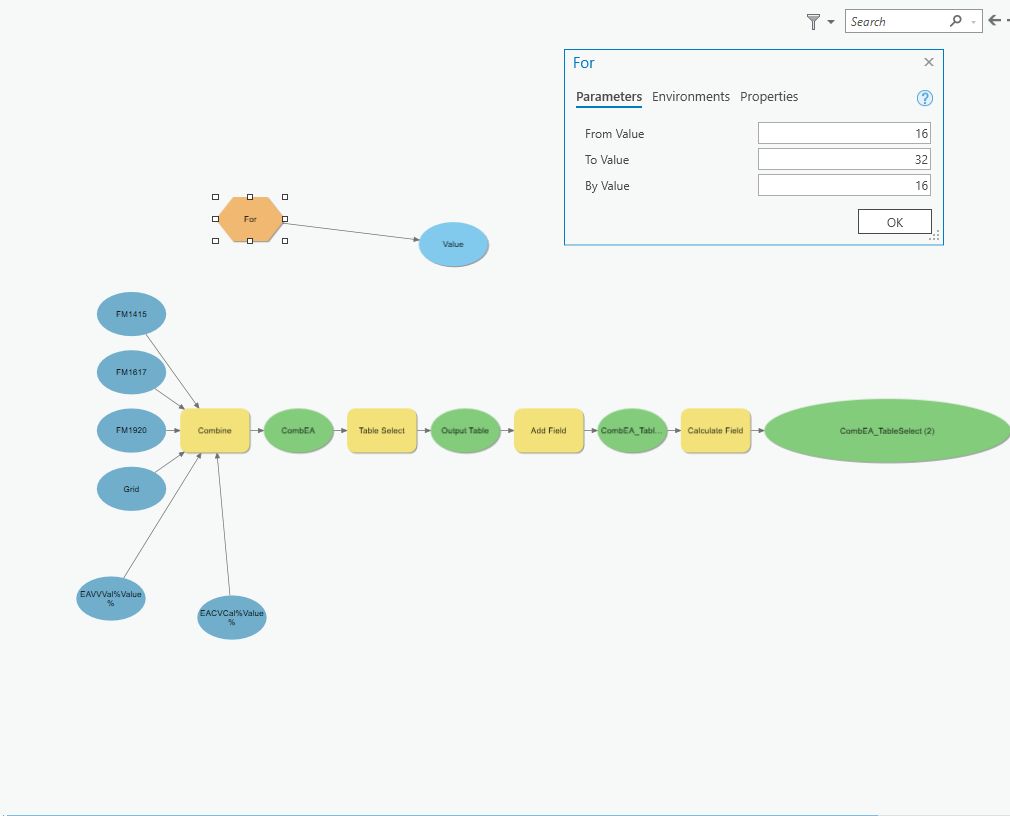Click the search magnifier icon
Viewport: 1010px width, 816px height.
click(x=956, y=21)
